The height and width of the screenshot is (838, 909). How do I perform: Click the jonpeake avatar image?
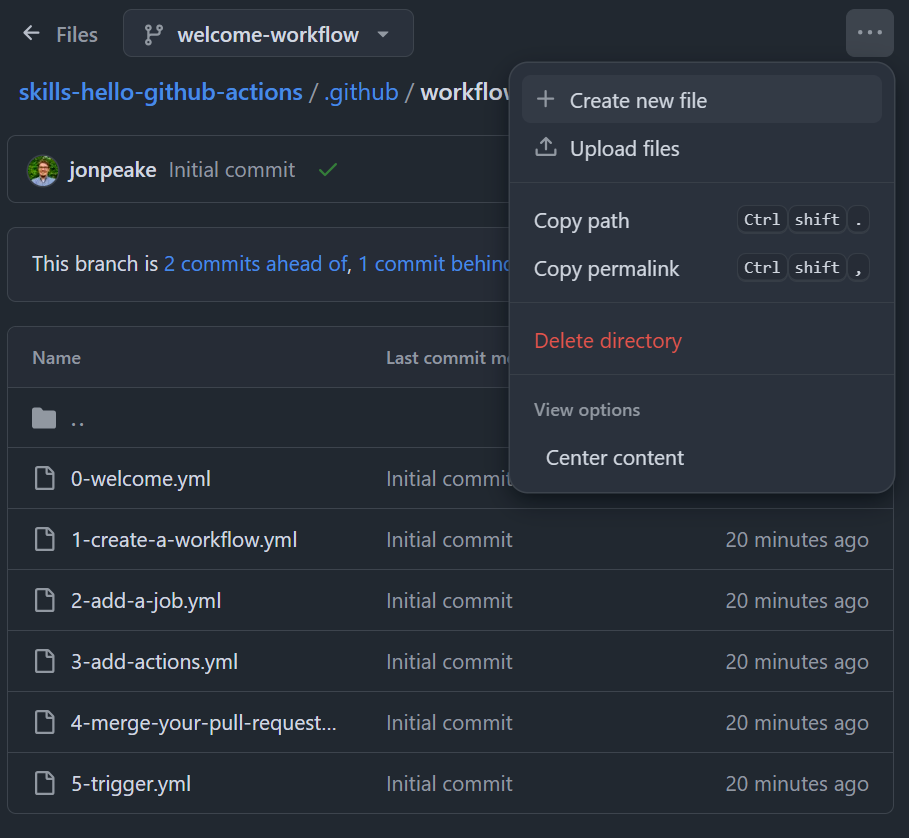tap(43, 170)
